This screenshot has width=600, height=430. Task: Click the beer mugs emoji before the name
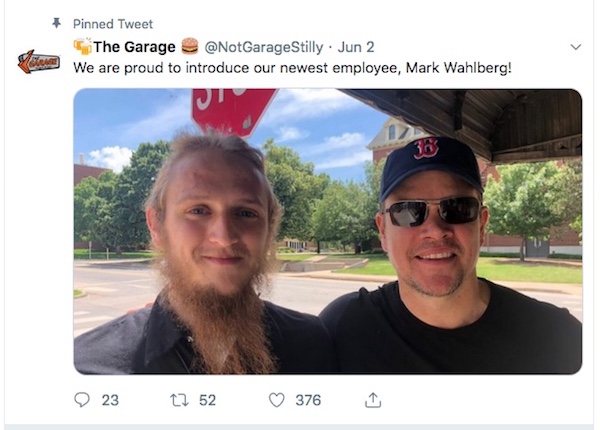[82, 46]
